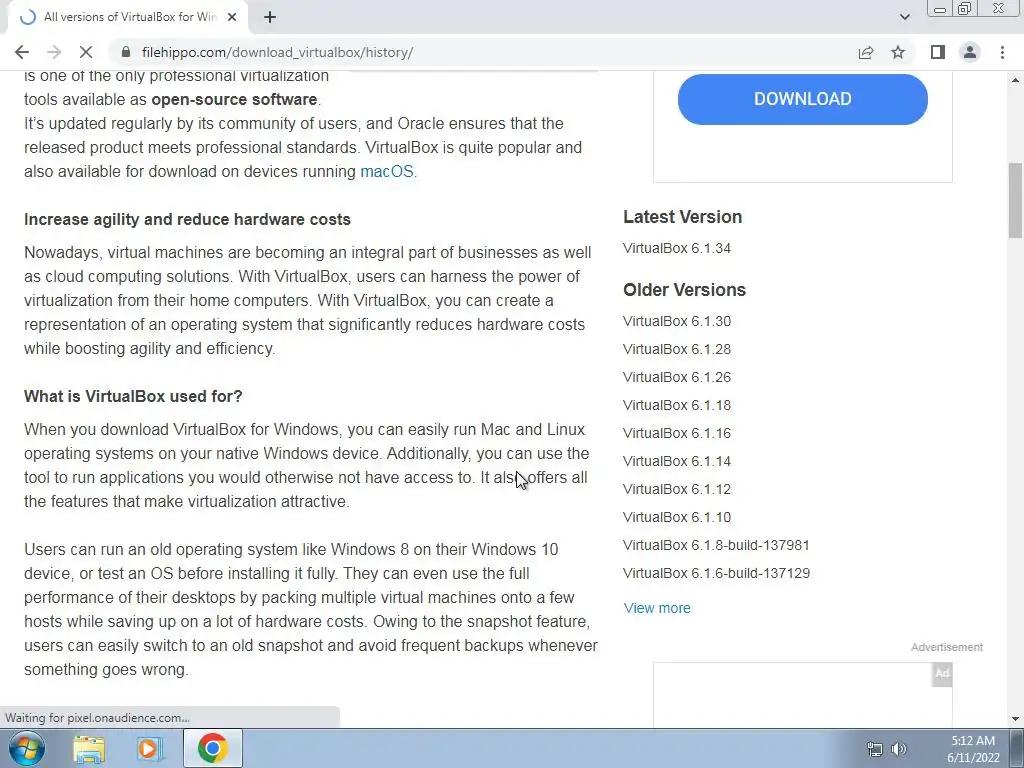This screenshot has width=1024, height=768.
Task: Close the VirtualBox versions tab
Action: (231, 17)
